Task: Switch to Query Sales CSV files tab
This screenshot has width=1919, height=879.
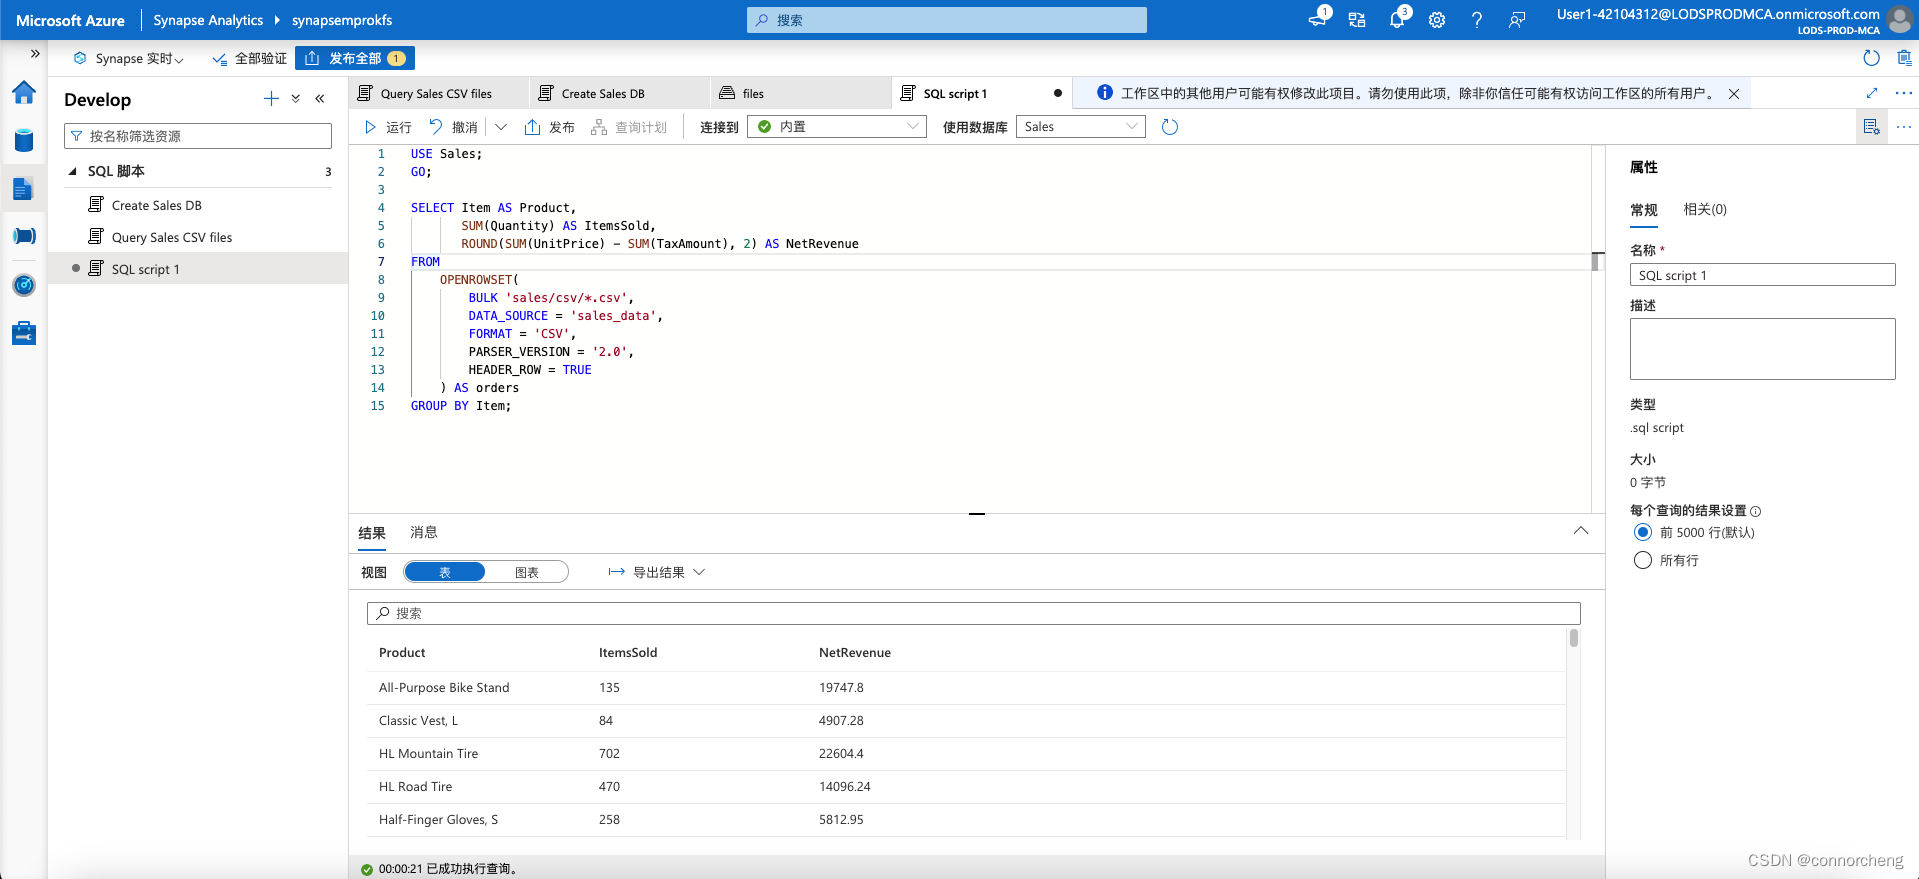Action: 437,93
